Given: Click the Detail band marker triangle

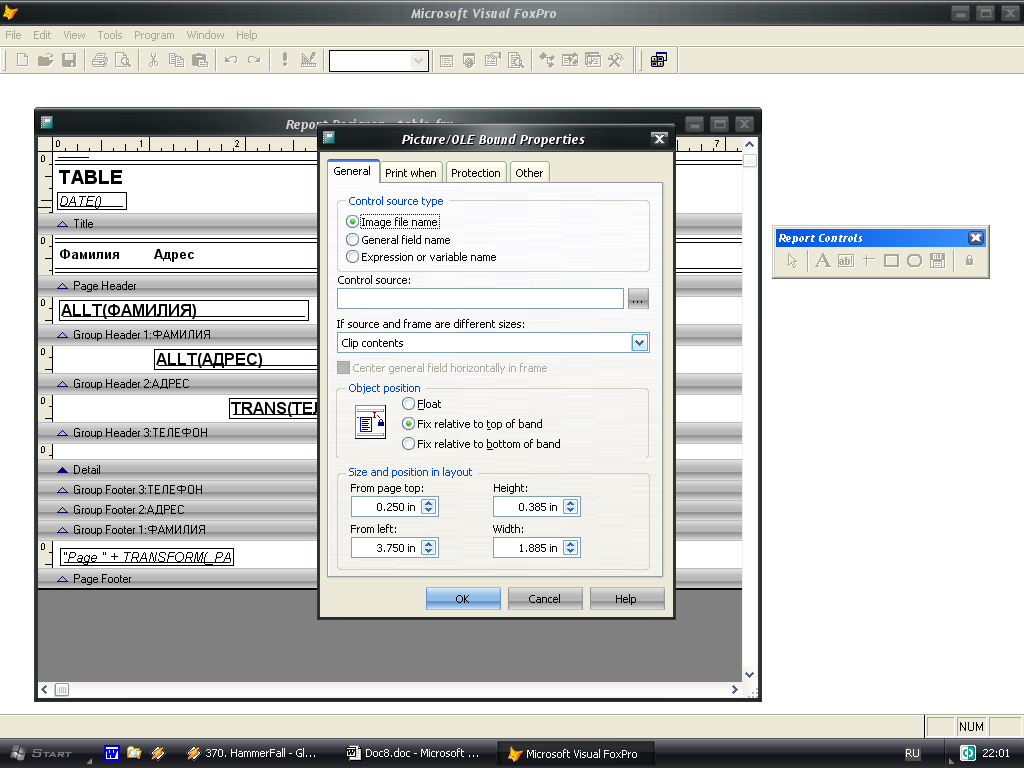Looking at the screenshot, I should point(63,470).
